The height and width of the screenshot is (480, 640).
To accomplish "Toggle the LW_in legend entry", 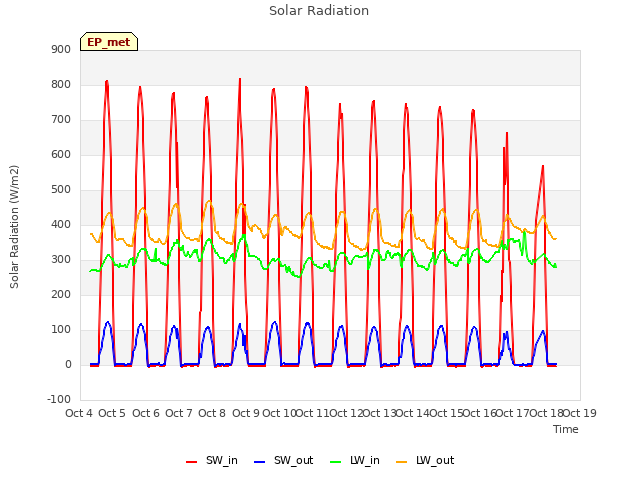I will tap(354, 460).
